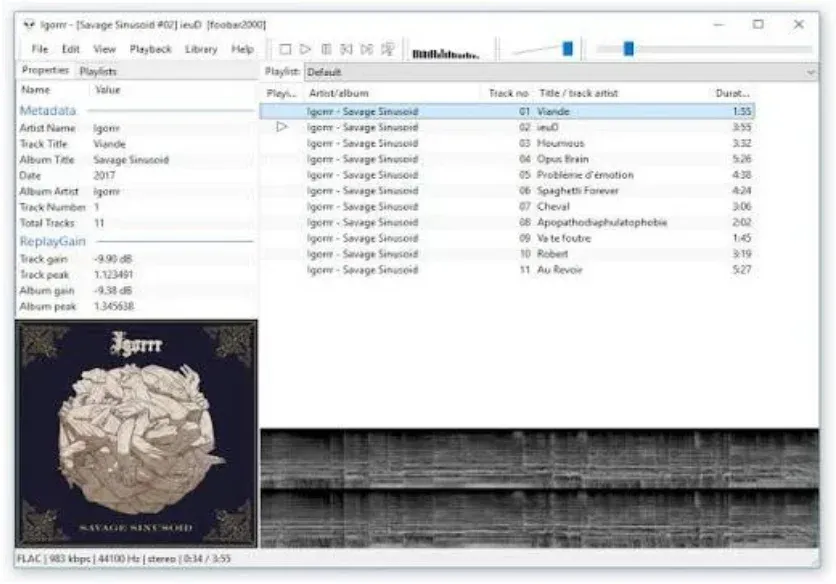This screenshot has height=584, width=836.
Task: Sort by Duration column header
Action: [x=732, y=93]
